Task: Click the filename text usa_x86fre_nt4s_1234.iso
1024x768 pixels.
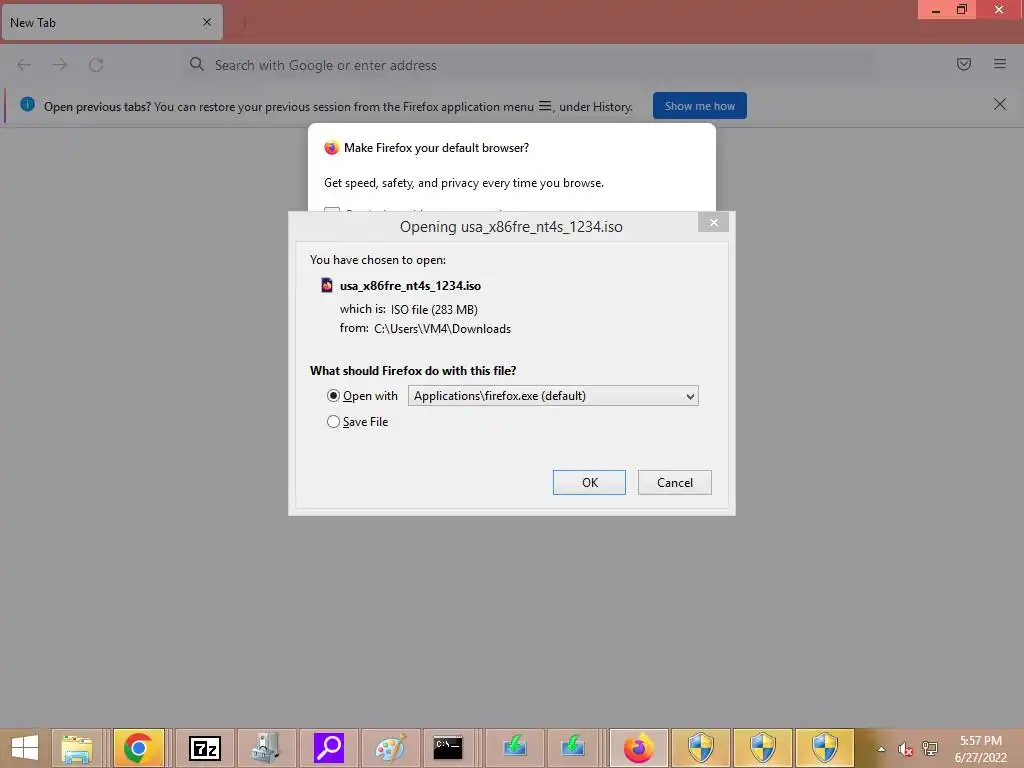Action: [x=410, y=286]
